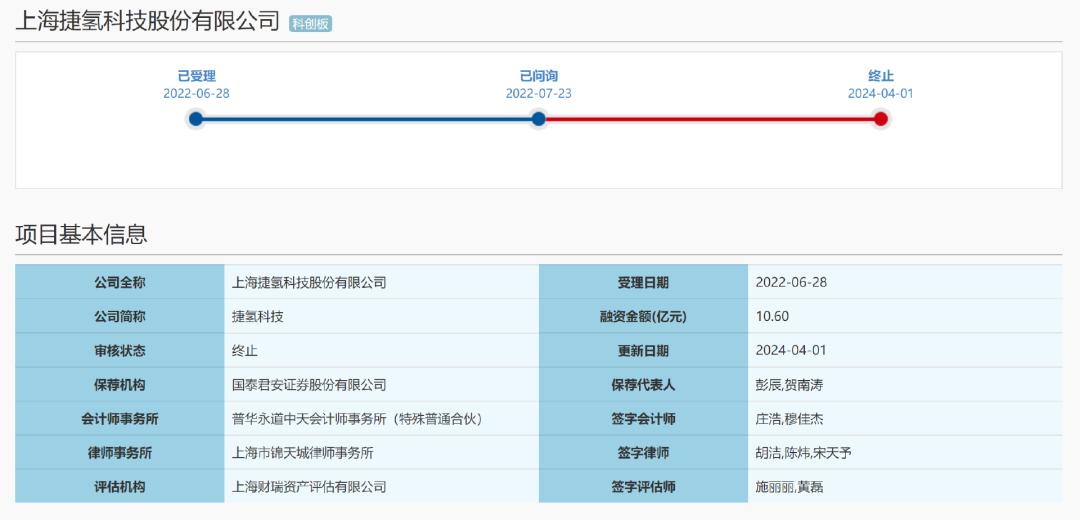Click the red progress line segment 已问询 to 终止
The width and height of the screenshot is (1080, 520).
[709, 119]
